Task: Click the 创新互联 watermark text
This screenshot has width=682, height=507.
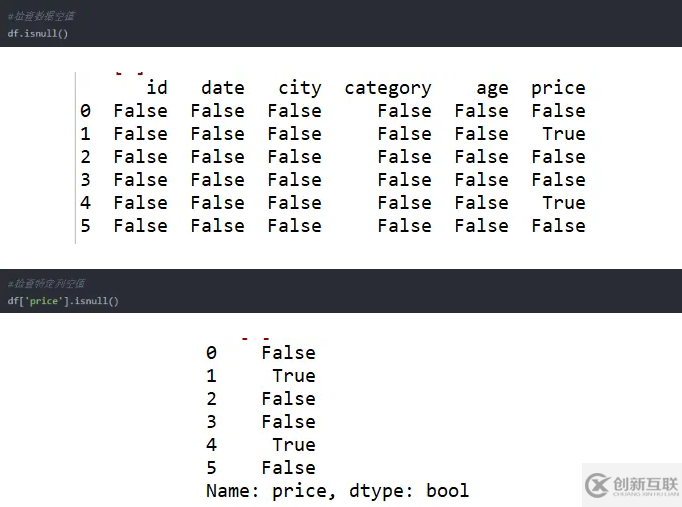Action: (643, 483)
